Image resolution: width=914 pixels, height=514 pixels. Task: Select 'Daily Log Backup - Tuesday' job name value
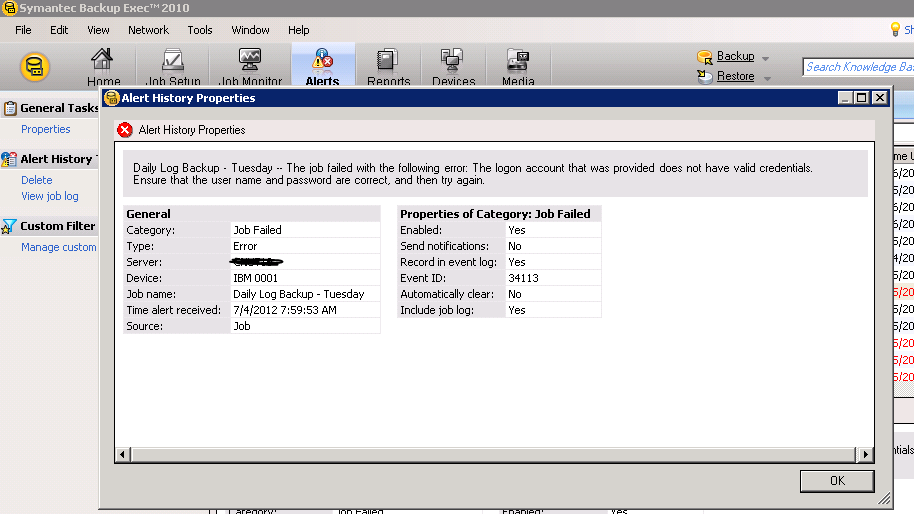pyautogui.click(x=298, y=294)
